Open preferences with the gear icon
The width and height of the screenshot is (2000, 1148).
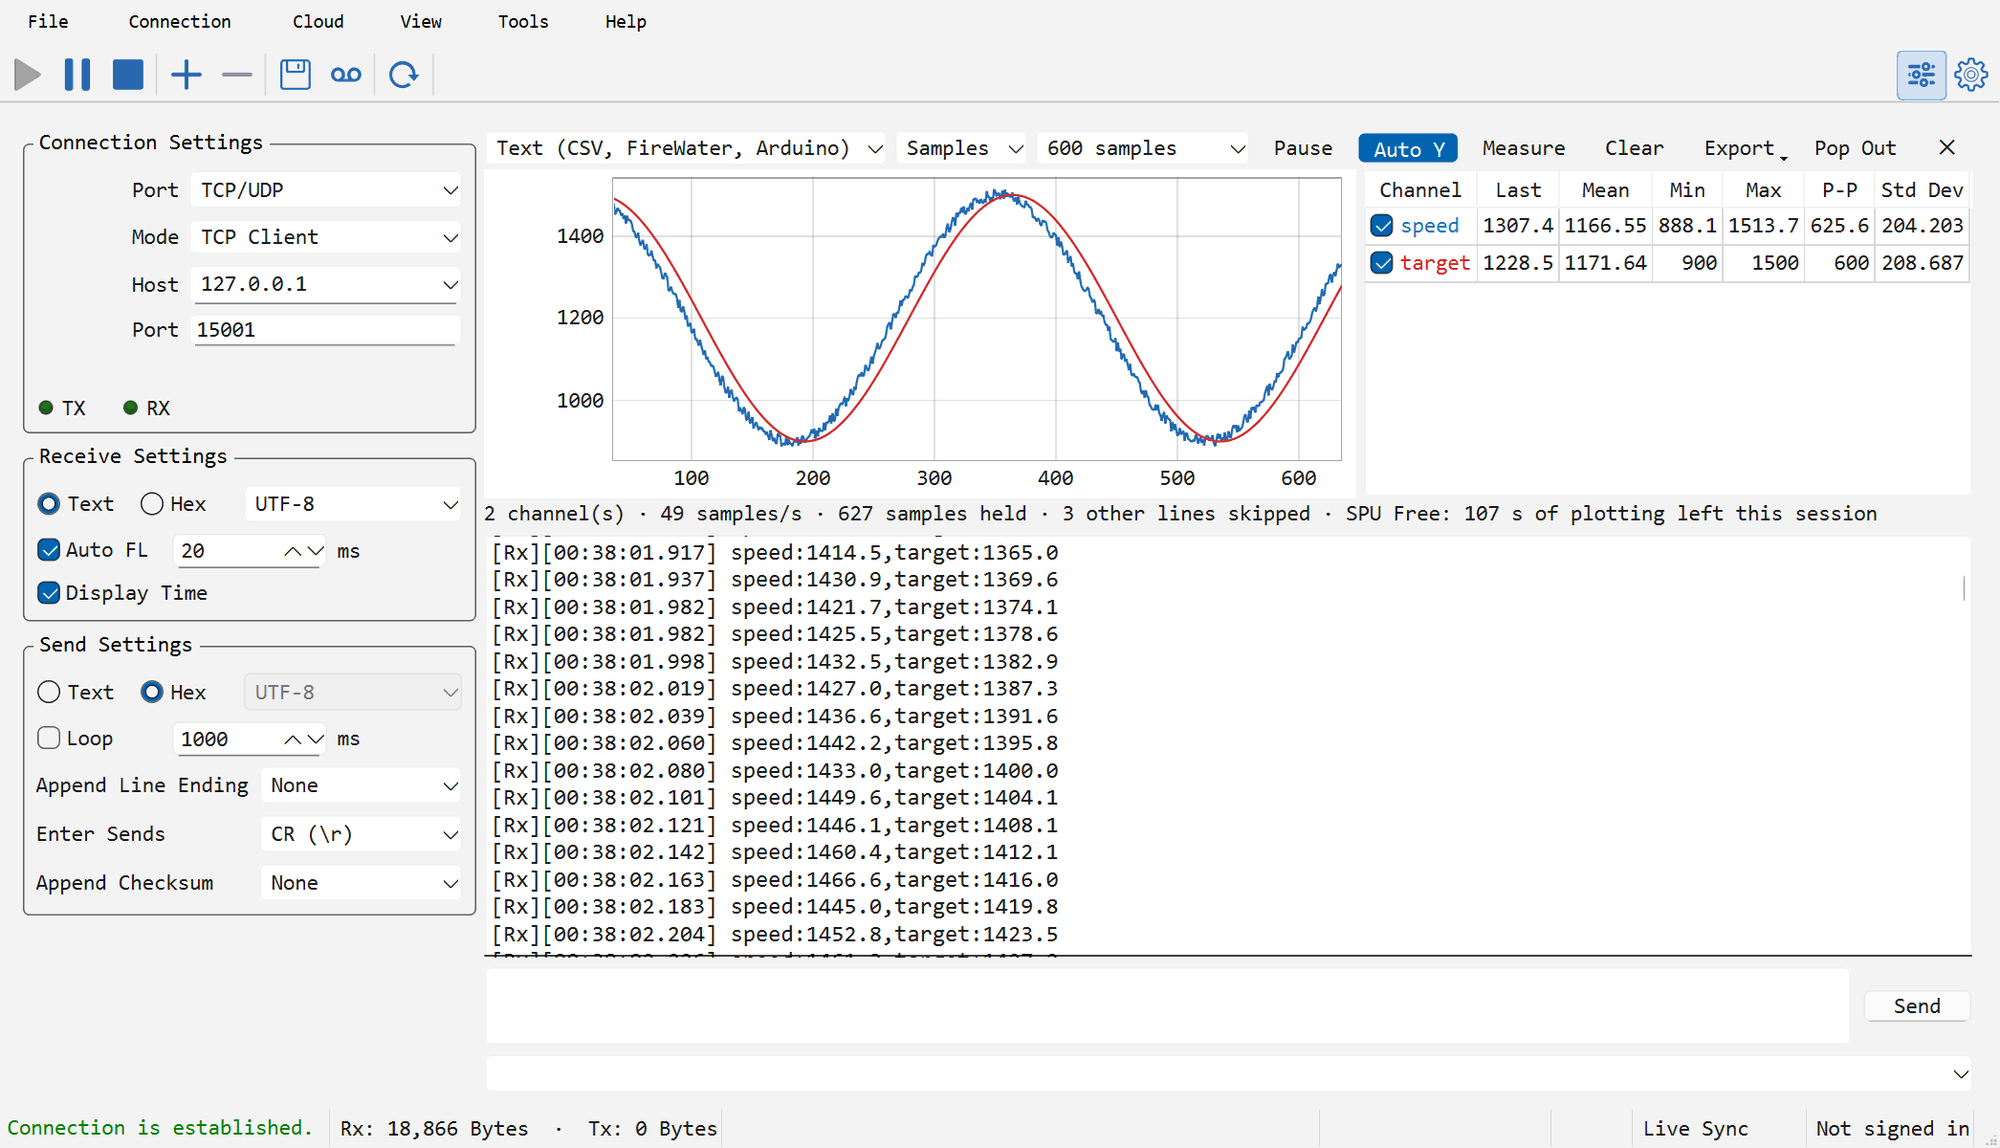click(1971, 75)
